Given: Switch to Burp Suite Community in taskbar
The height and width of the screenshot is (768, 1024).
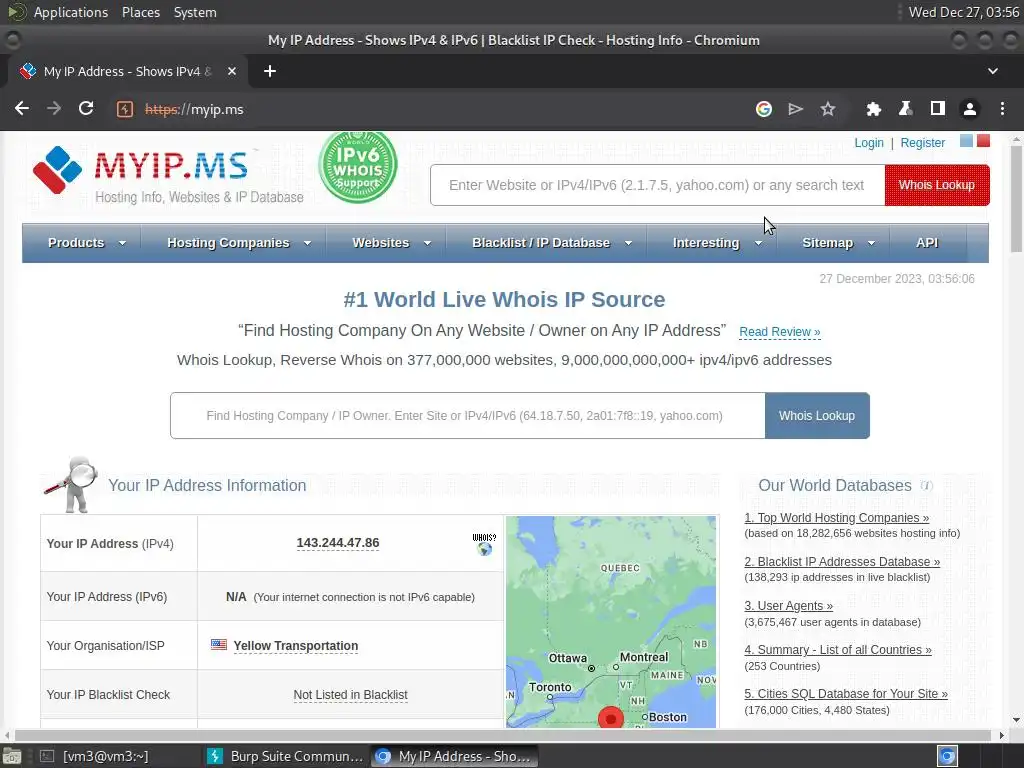Looking at the screenshot, I should [285, 756].
